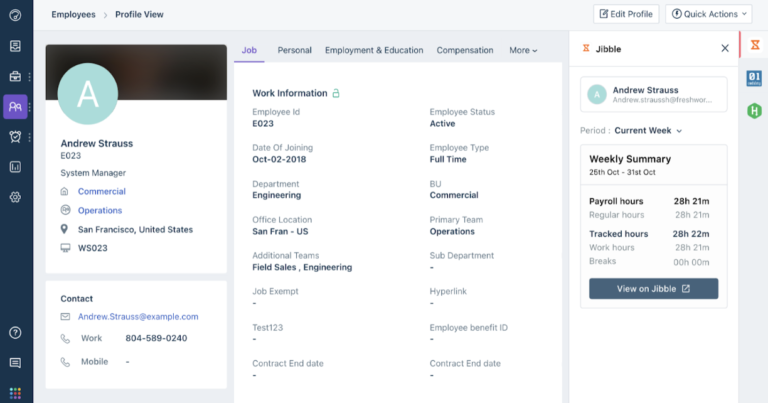
Task: Click the Office Location value San Fran - US
Action: pyautogui.click(x=280, y=232)
